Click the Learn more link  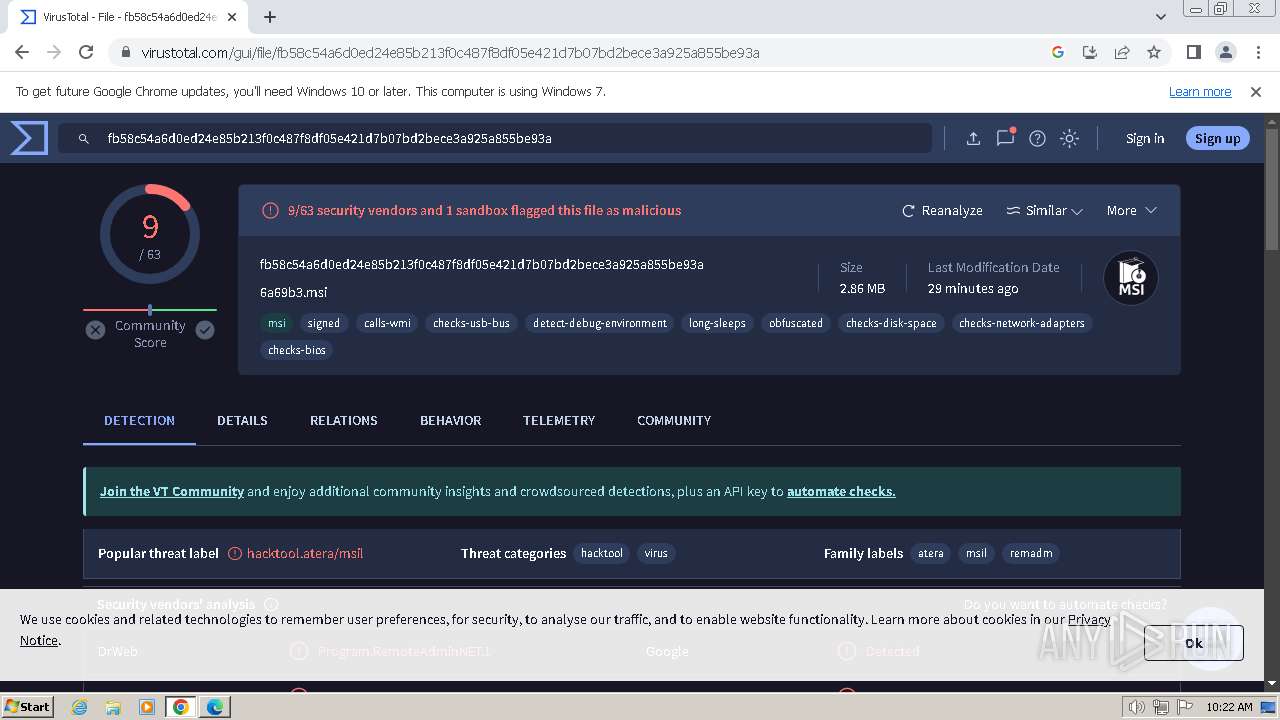[1200, 91]
